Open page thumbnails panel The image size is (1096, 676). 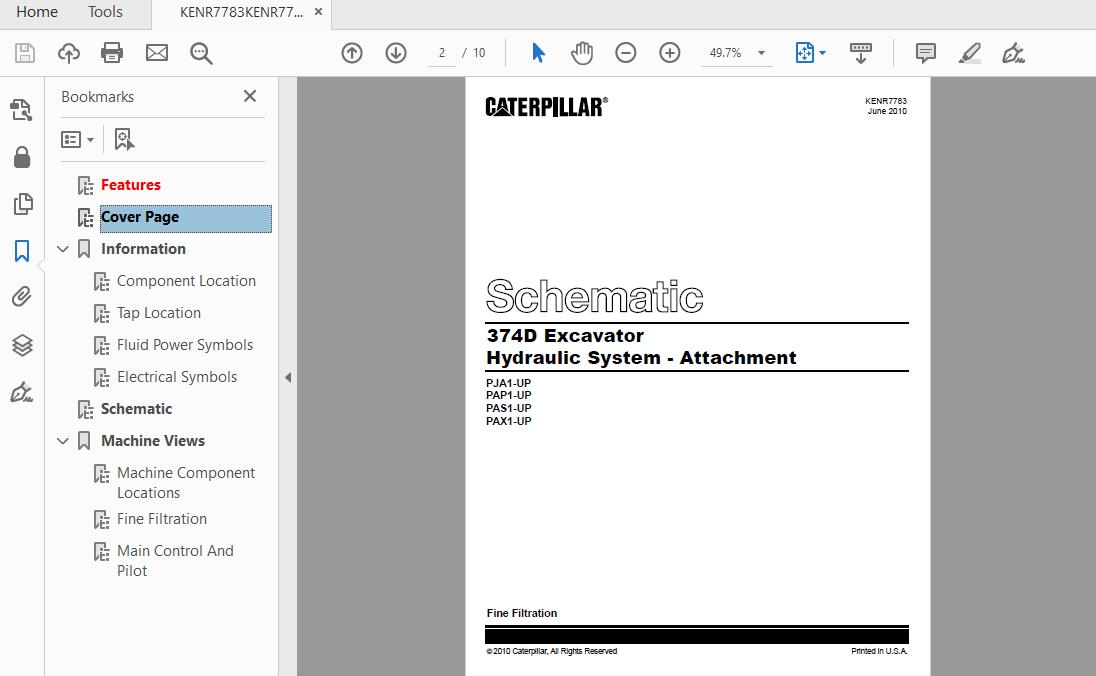tap(22, 203)
